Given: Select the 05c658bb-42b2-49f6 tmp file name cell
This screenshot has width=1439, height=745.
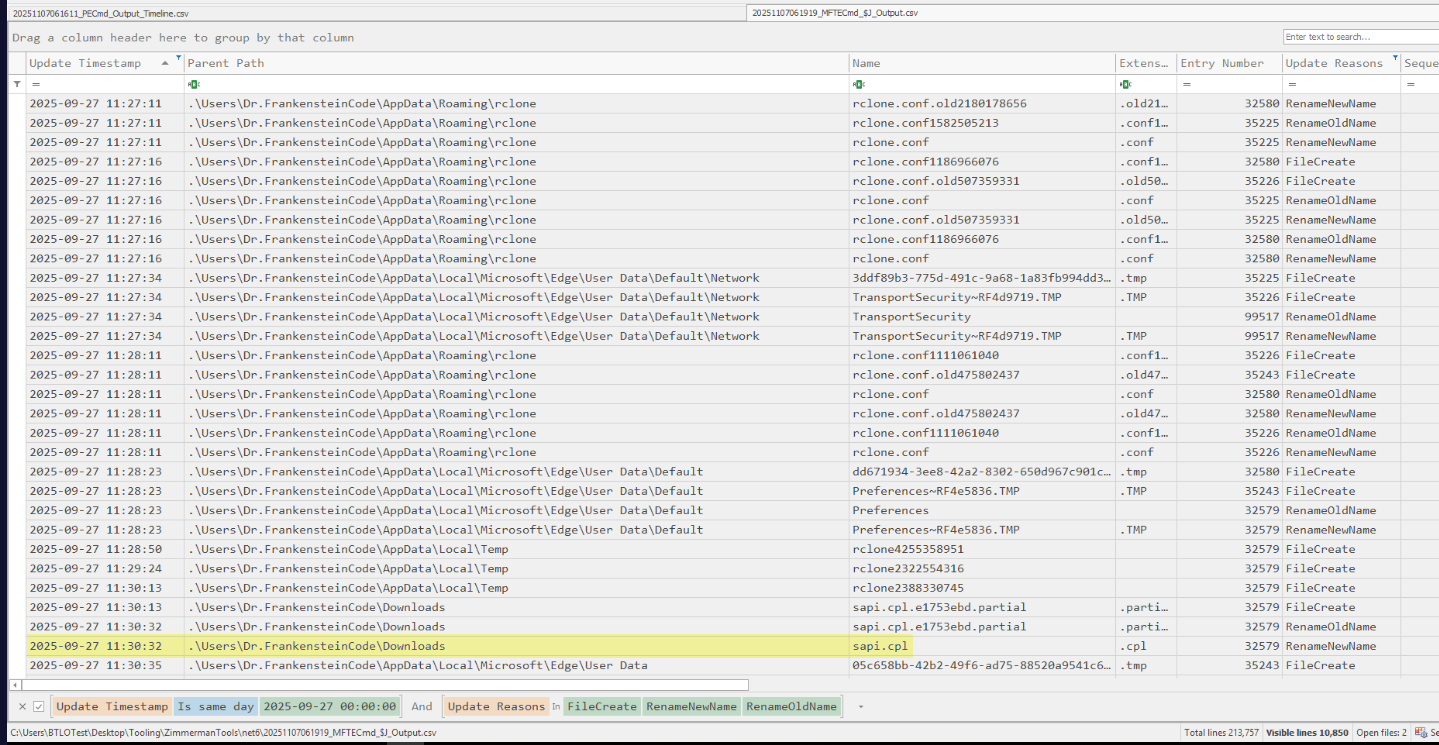Looking at the screenshot, I should pyautogui.click(x=983, y=665).
